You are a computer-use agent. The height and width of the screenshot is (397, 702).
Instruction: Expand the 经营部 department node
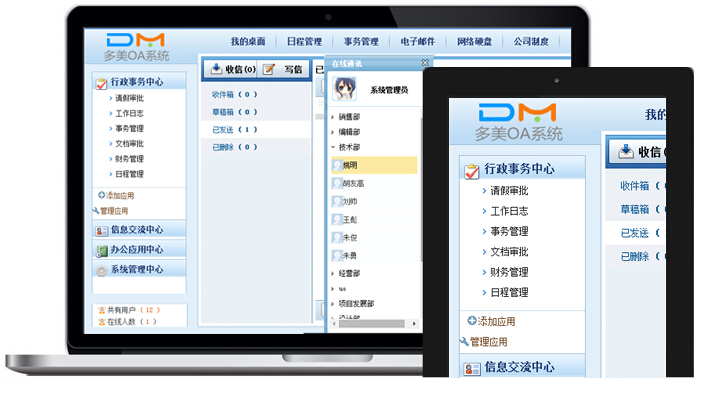tap(333, 273)
